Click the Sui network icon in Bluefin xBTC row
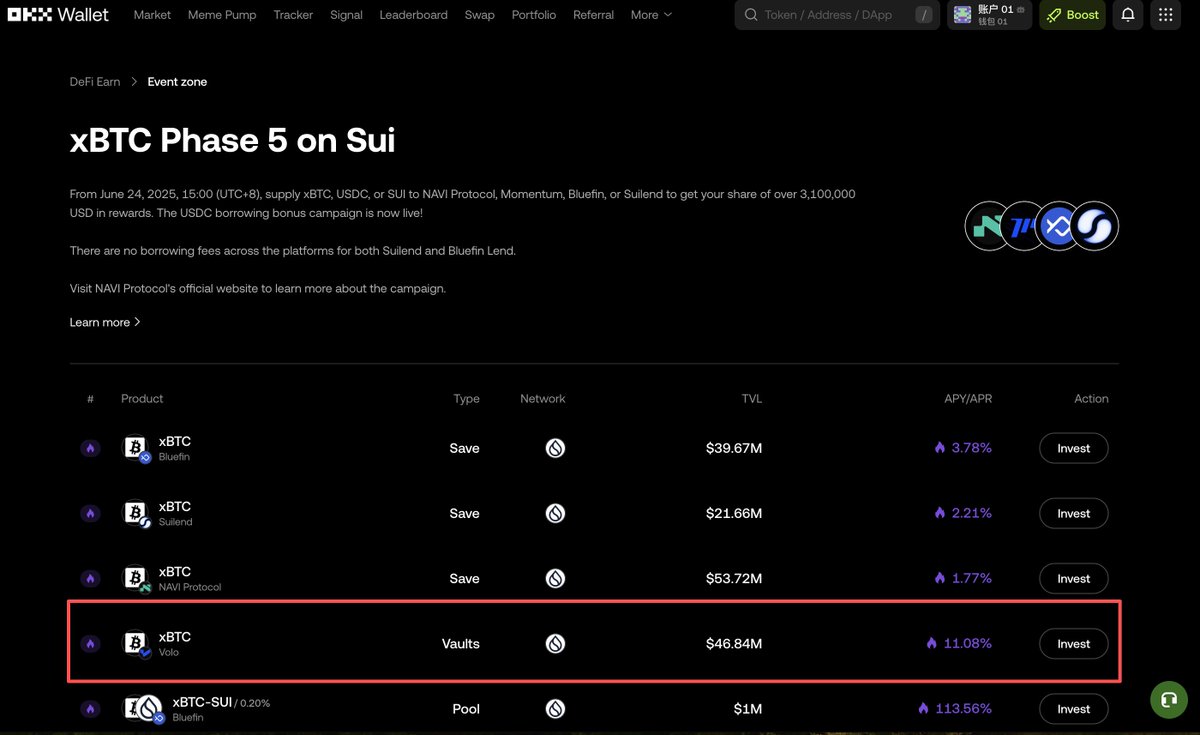The height and width of the screenshot is (735, 1200). (555, 448)
